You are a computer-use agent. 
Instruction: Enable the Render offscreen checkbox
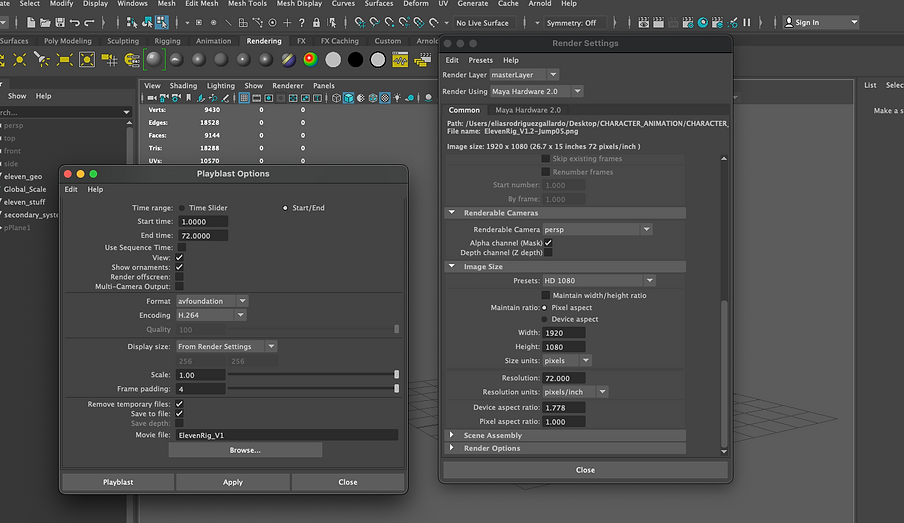179,277
